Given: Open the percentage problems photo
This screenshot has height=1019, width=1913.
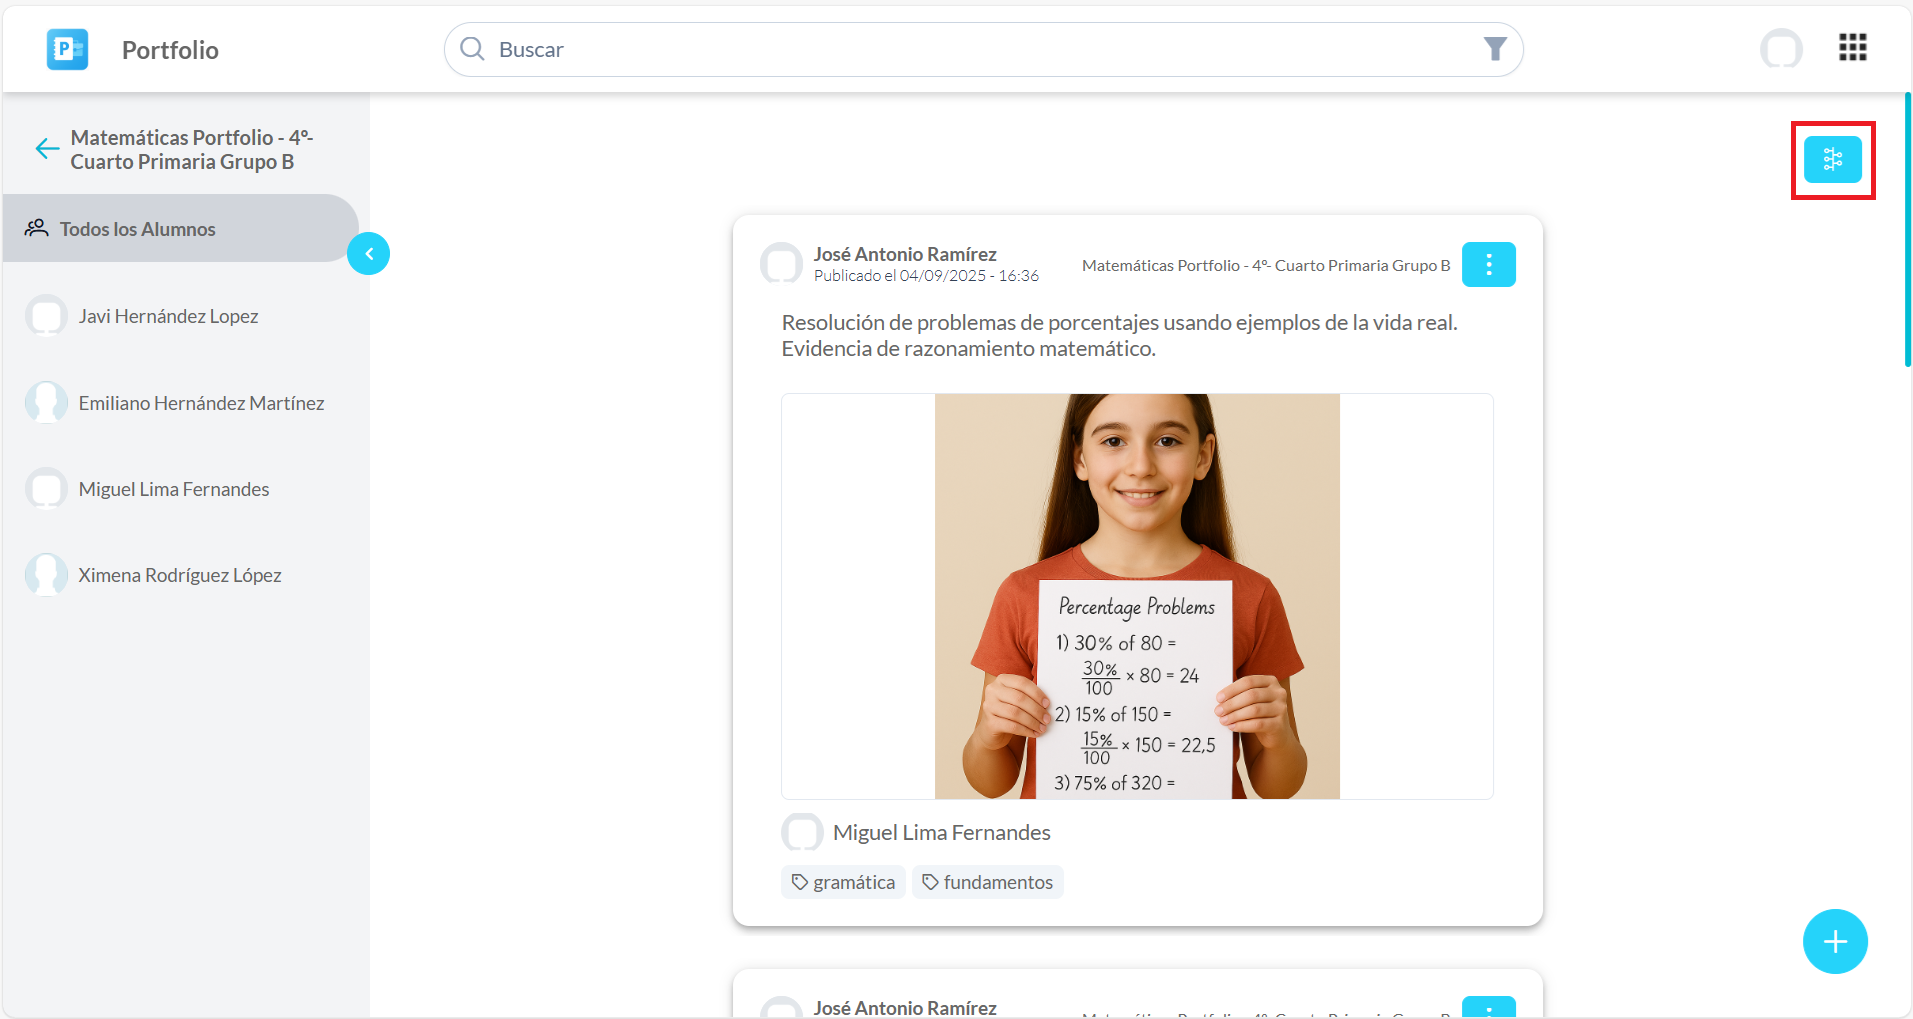Looking at the screenshot, I should click(x=1137, y=596).
